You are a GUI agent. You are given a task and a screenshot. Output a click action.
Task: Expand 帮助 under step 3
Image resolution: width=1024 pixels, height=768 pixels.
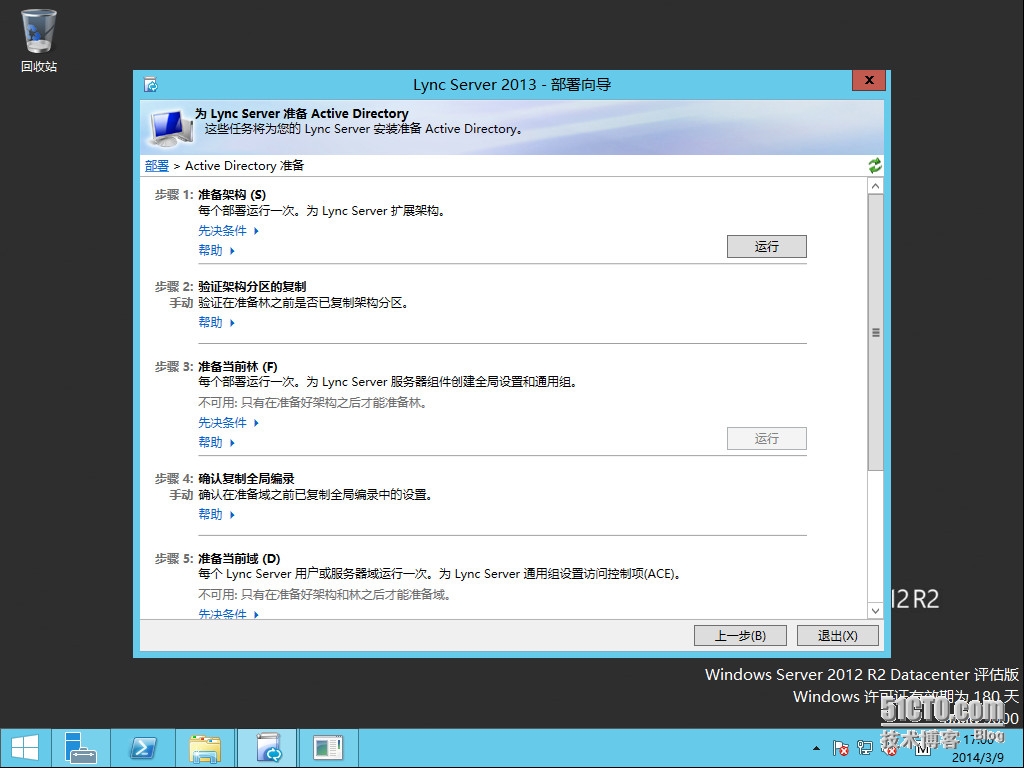[x=216, y=442]
